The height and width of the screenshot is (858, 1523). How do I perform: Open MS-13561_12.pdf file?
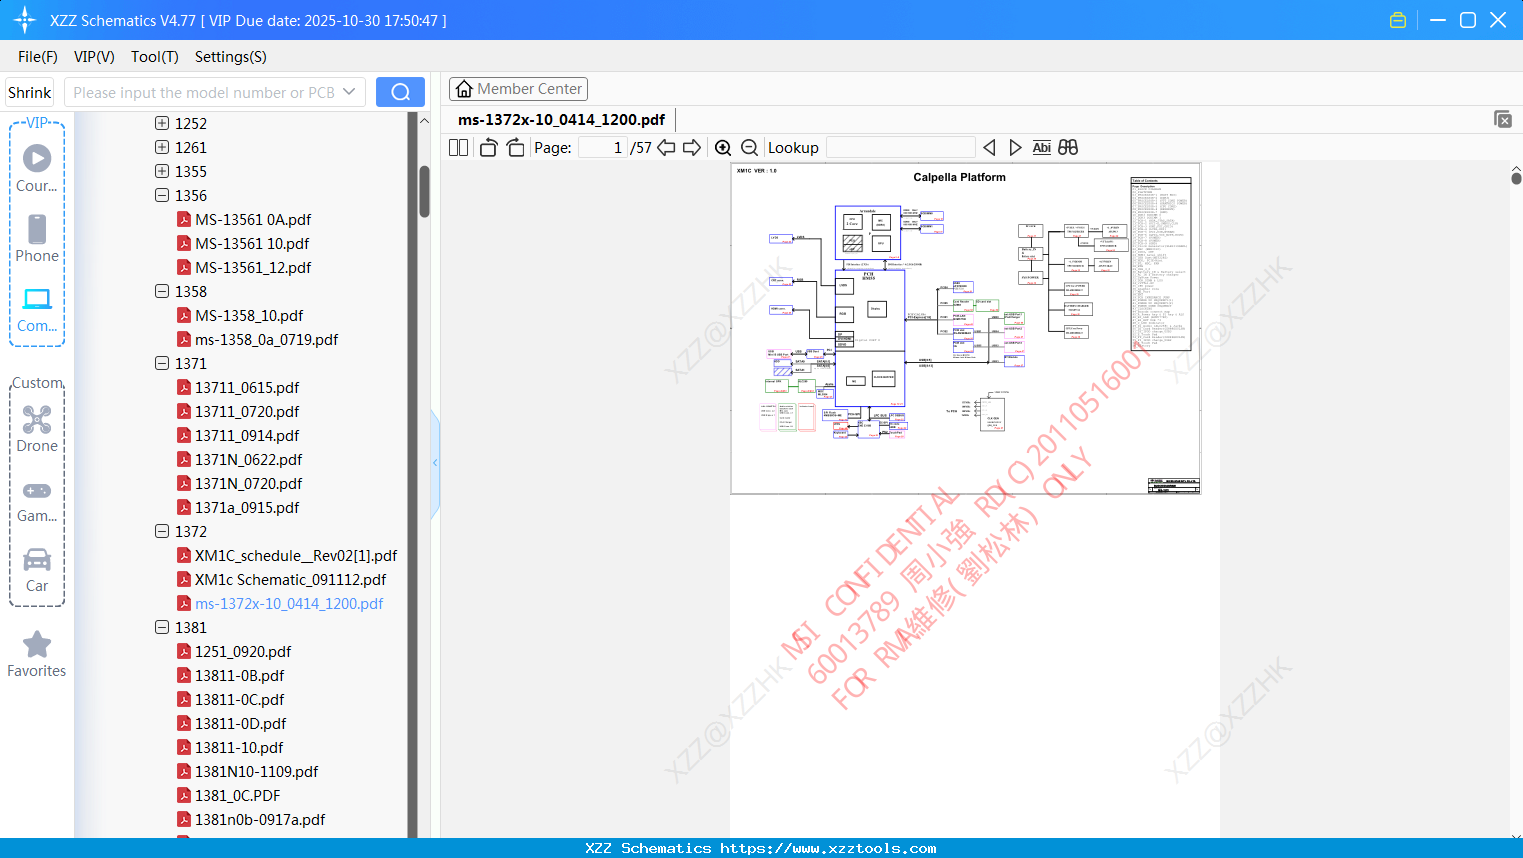pyautogui.click(x=253, y=267)
